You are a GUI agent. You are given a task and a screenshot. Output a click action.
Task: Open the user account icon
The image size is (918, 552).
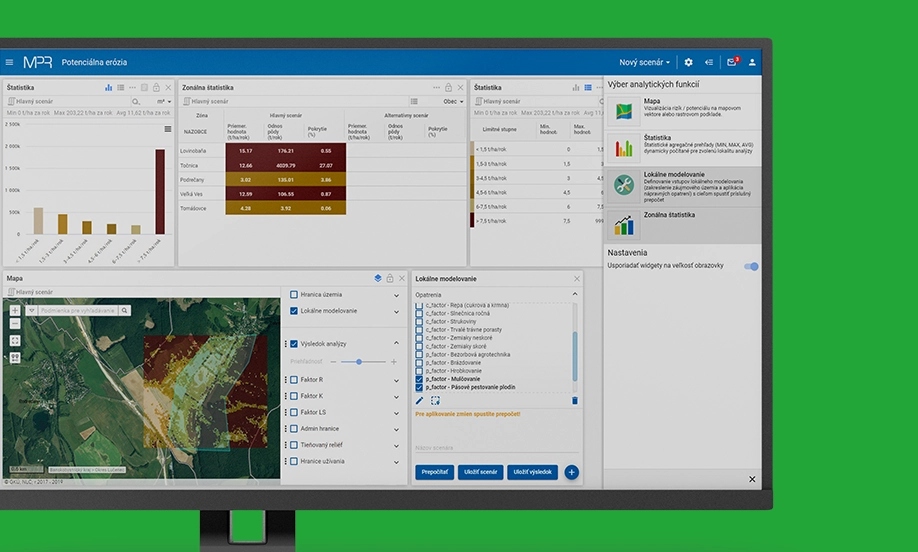click(752, 62)
